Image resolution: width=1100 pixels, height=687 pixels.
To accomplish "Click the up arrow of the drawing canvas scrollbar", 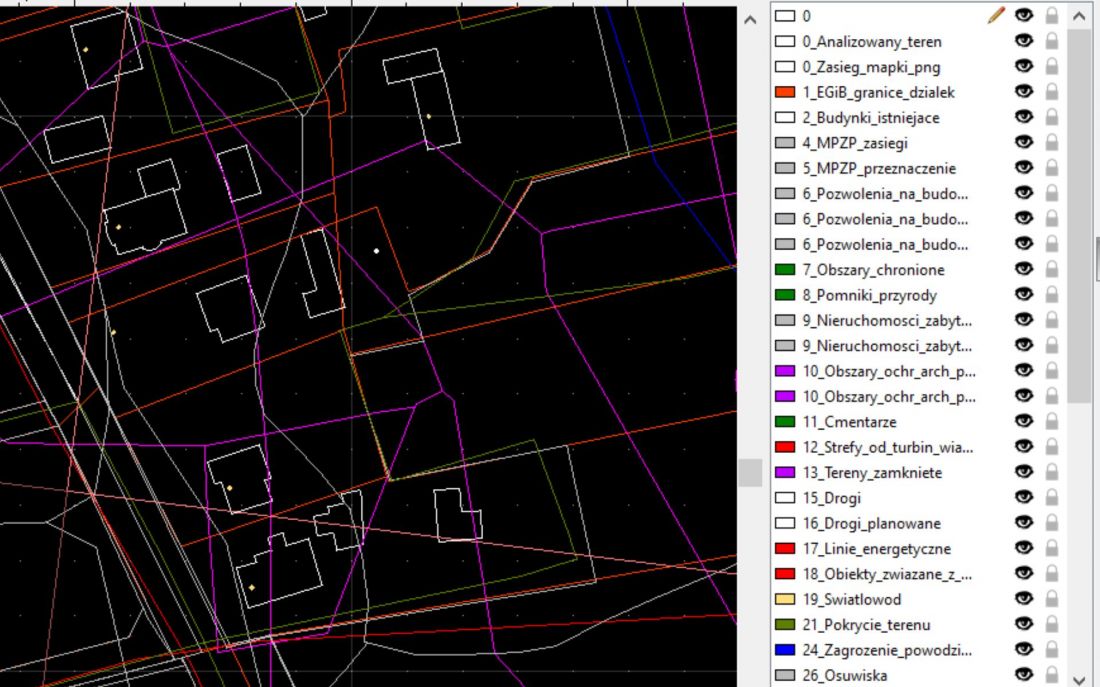I will pyautogui.click(x=750, y=20).
